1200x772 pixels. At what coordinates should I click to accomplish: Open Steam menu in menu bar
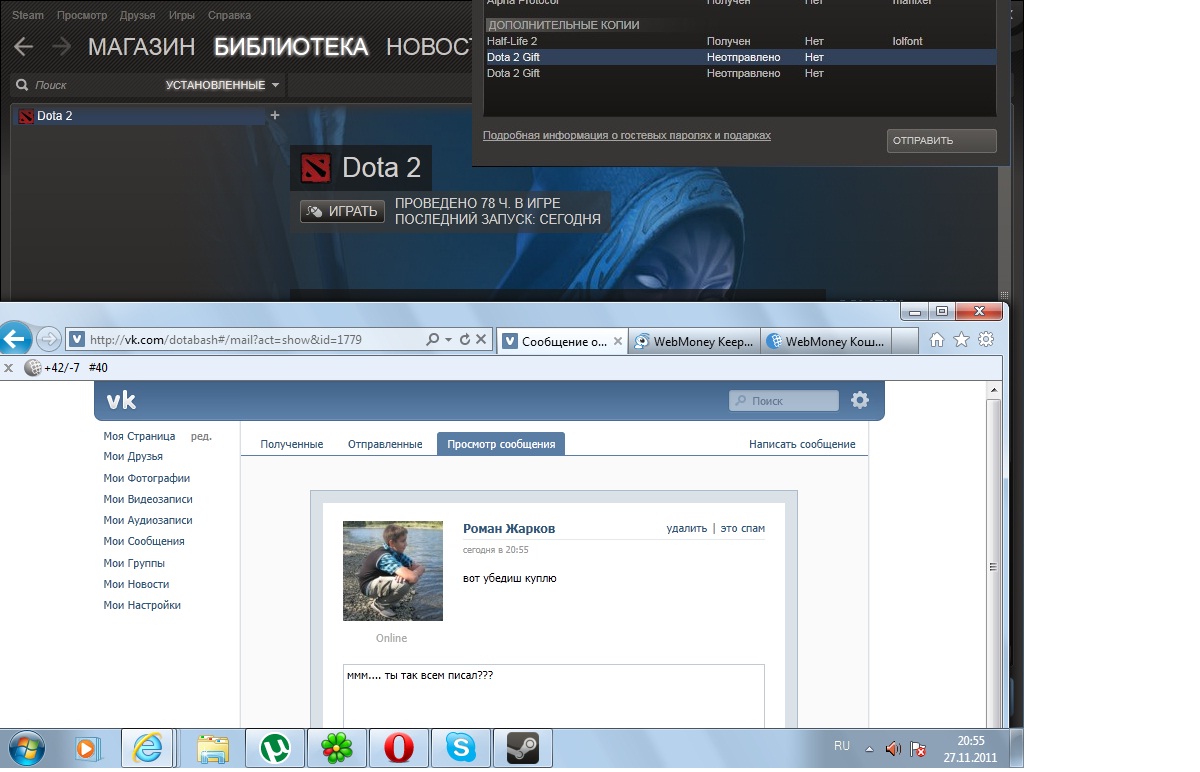tap(28, 16)
